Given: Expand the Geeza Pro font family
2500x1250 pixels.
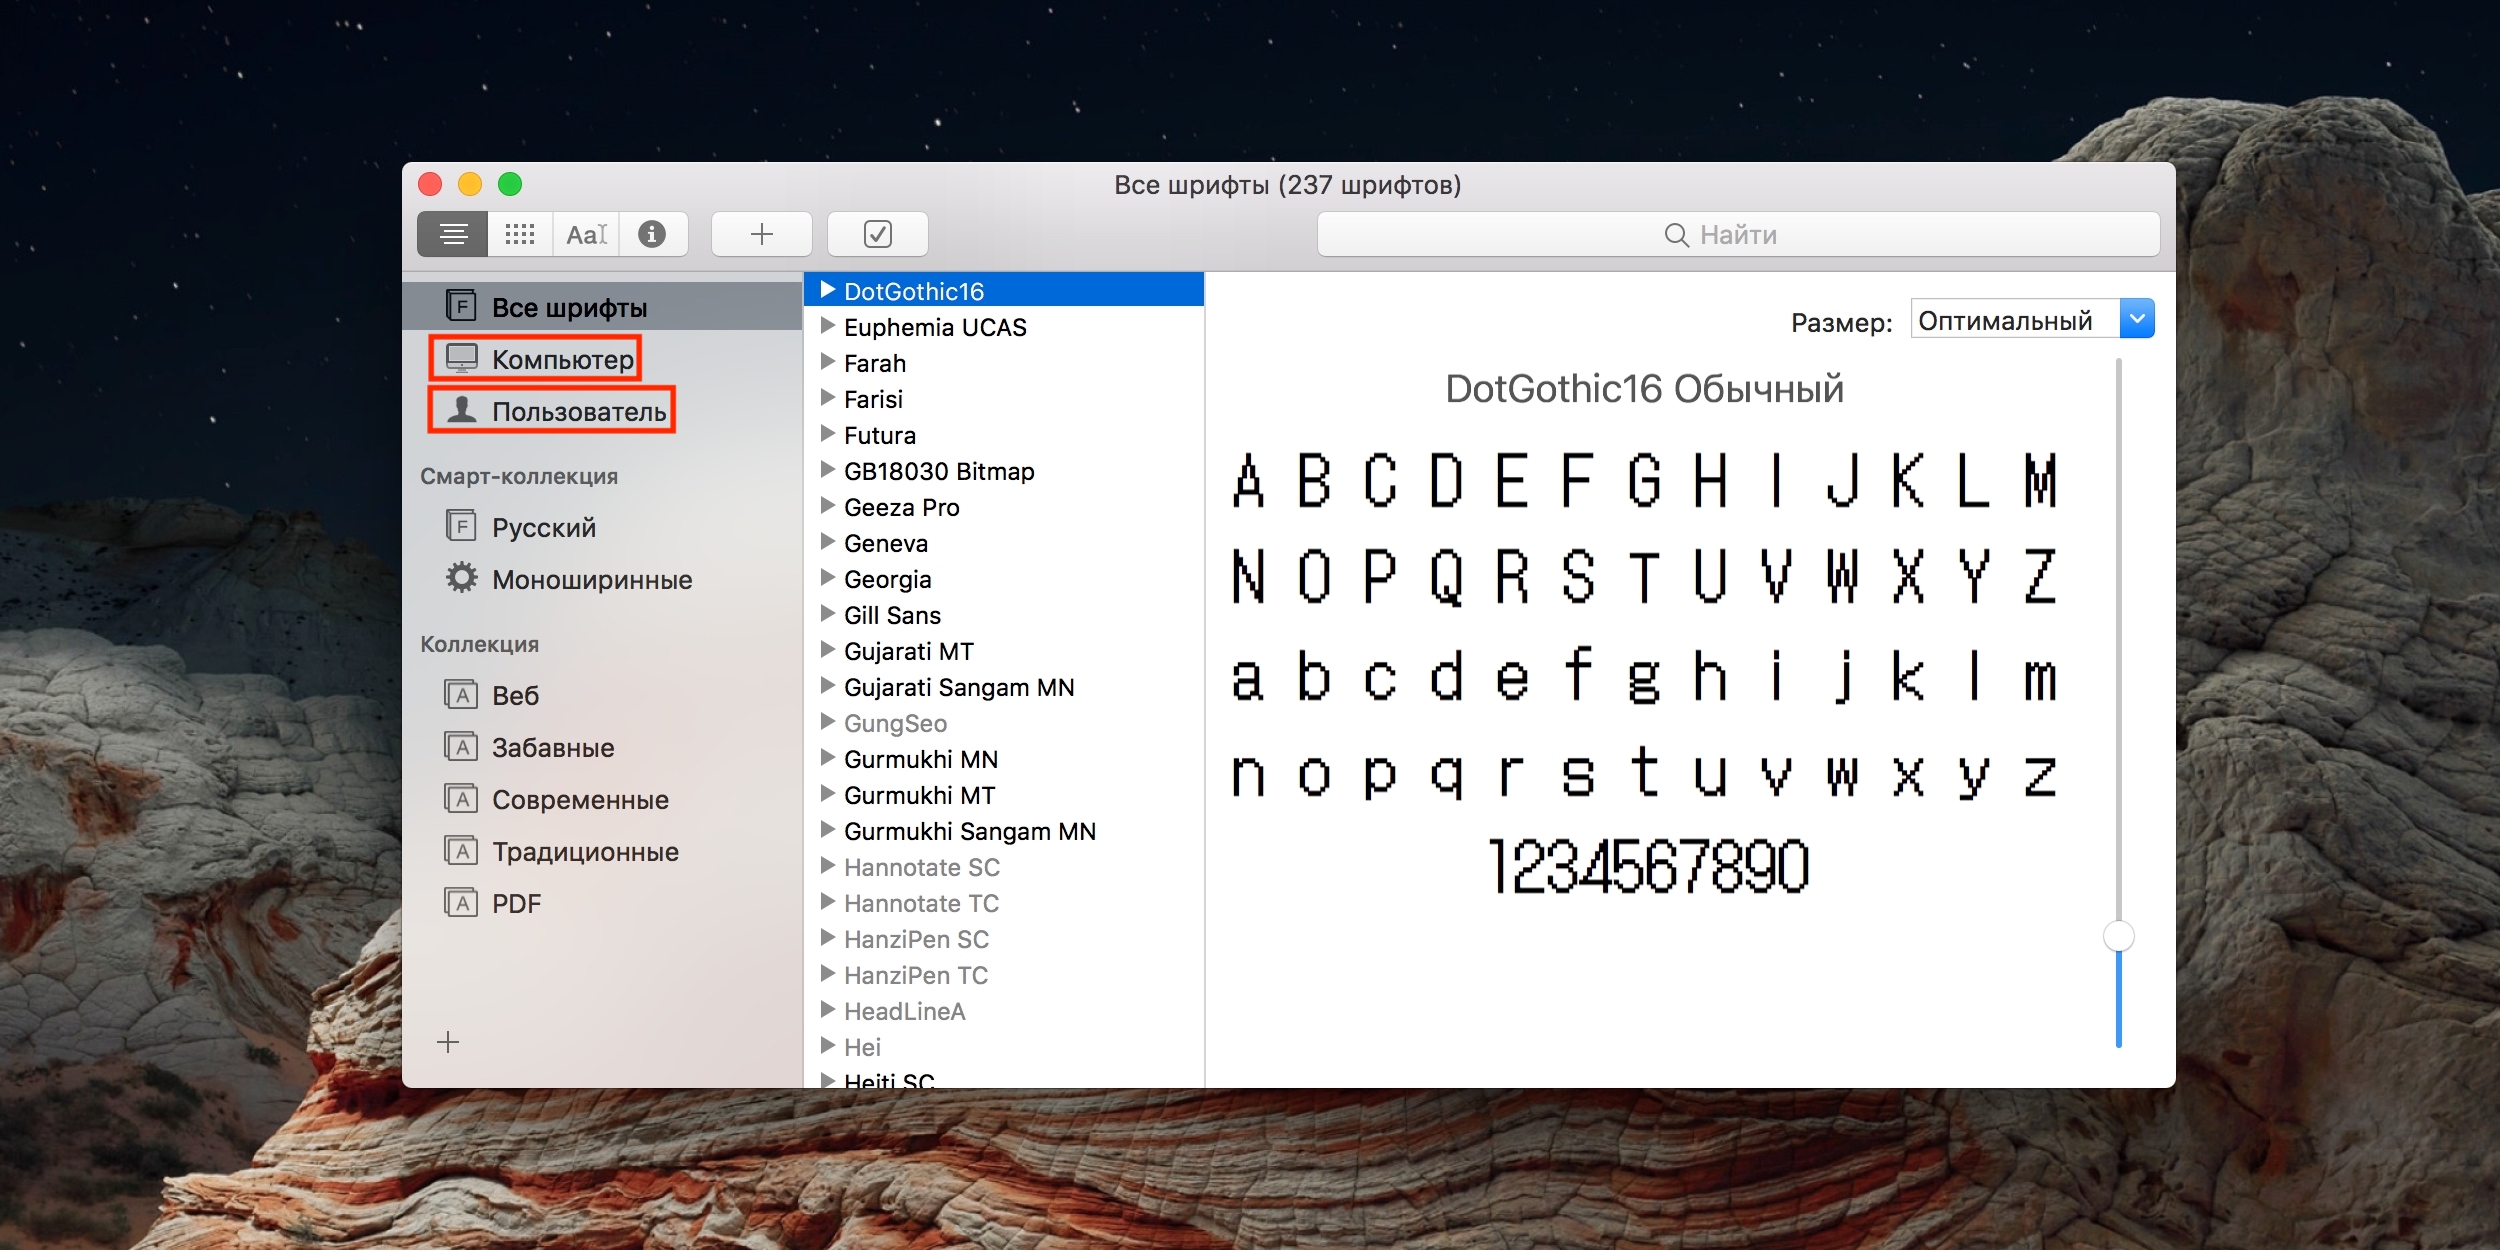Looking at the screenshot, I should coord(827,506).
